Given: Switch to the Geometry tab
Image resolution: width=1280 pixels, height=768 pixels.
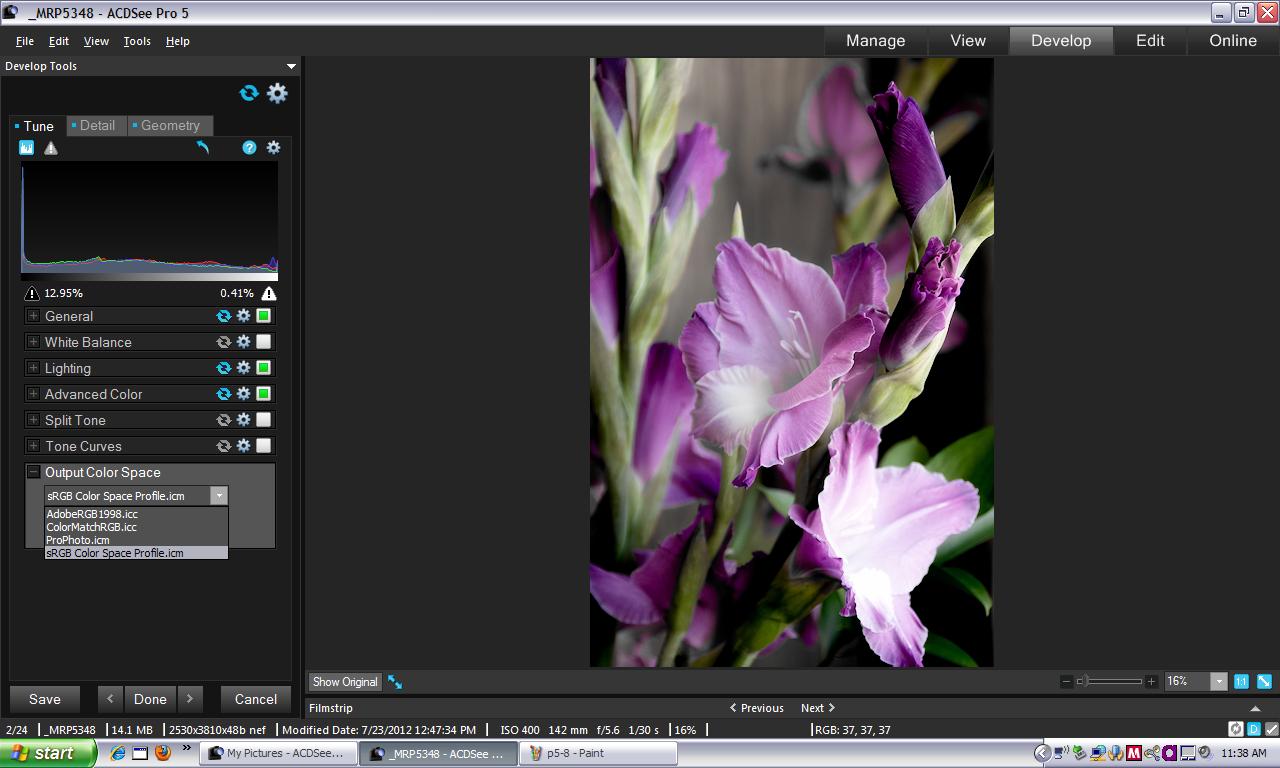Looking at the screenshot, I should [x=170, y=126].
